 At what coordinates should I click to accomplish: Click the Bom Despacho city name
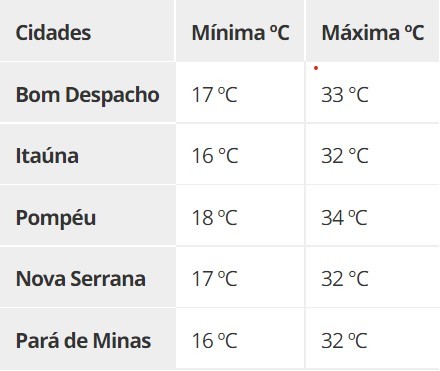(x=88, y=95)
